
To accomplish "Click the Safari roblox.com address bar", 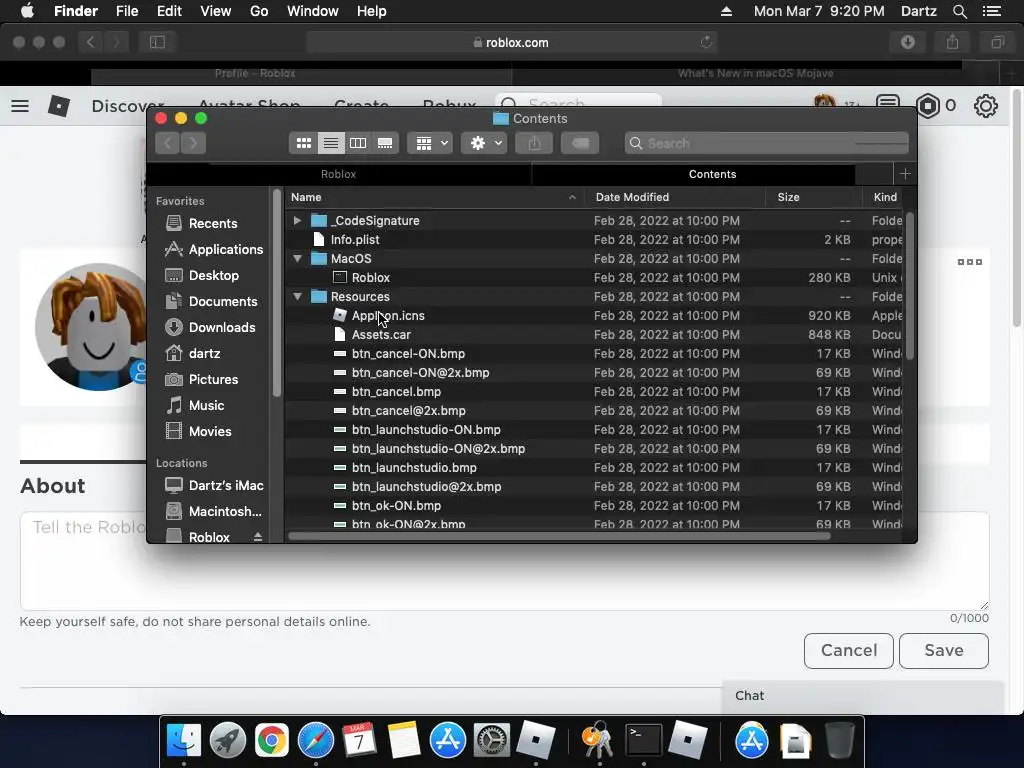I will point(511,42).
